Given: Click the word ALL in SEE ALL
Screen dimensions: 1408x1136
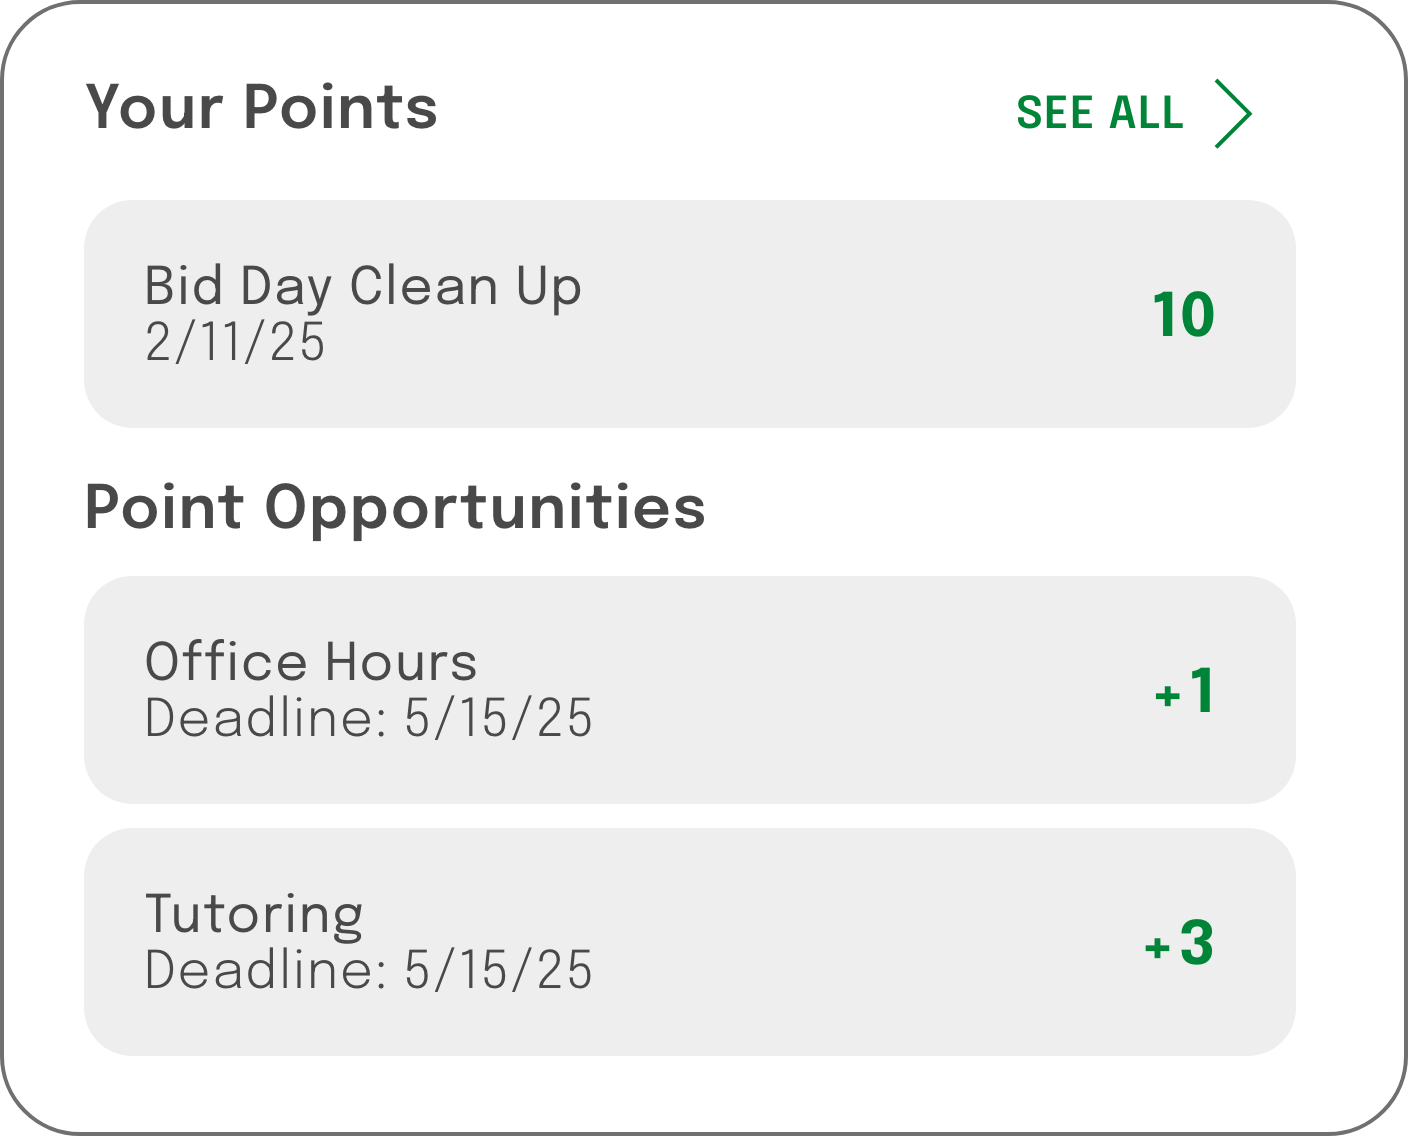Looking at the screenshot, I should (1146, 113).
